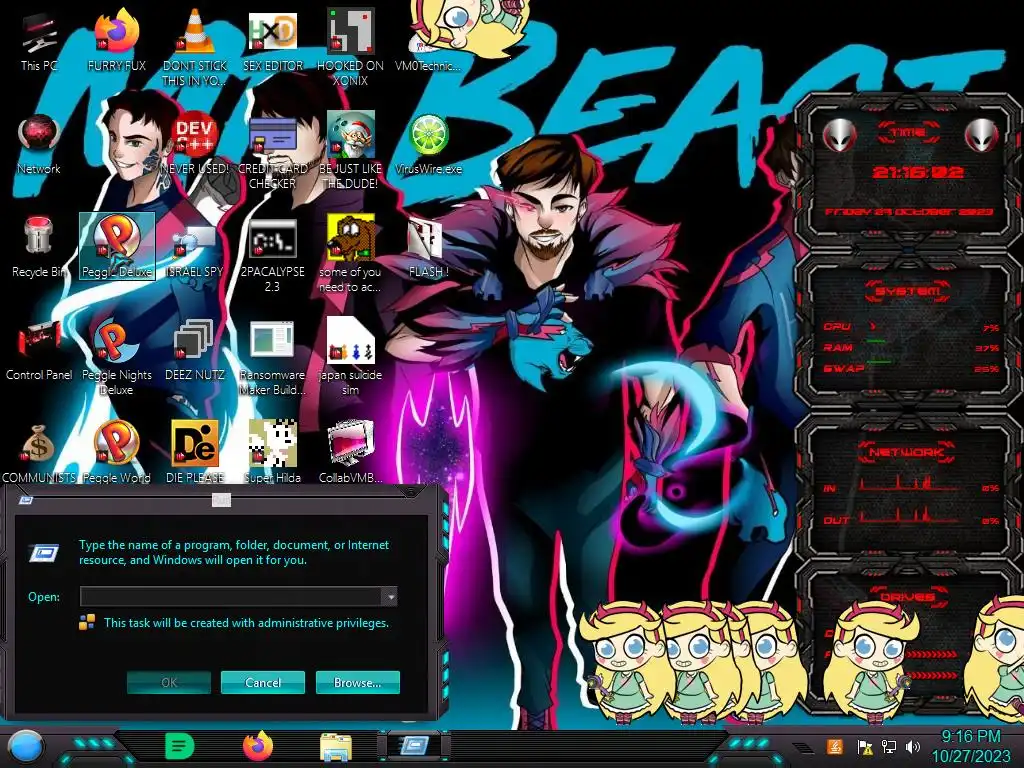This screenshot has width=1024, height=768.
Task: Launch Peggle Nights Deluxe
Action: click(116, 357)
